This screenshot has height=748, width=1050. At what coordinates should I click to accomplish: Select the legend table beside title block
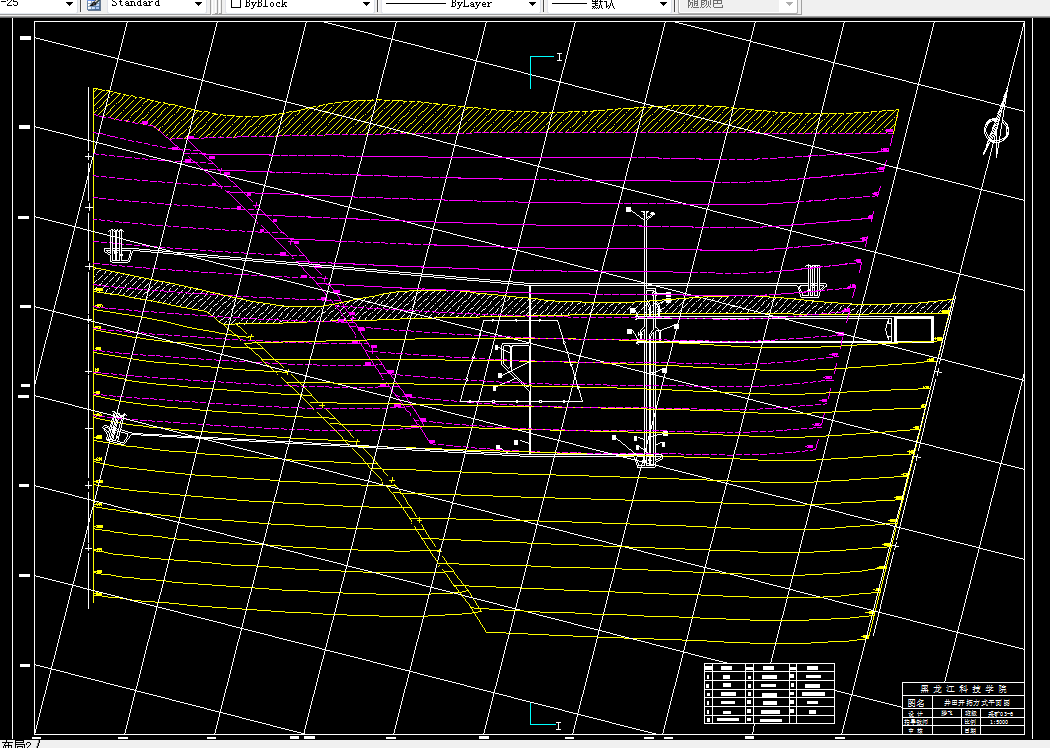tap(769, 694)
